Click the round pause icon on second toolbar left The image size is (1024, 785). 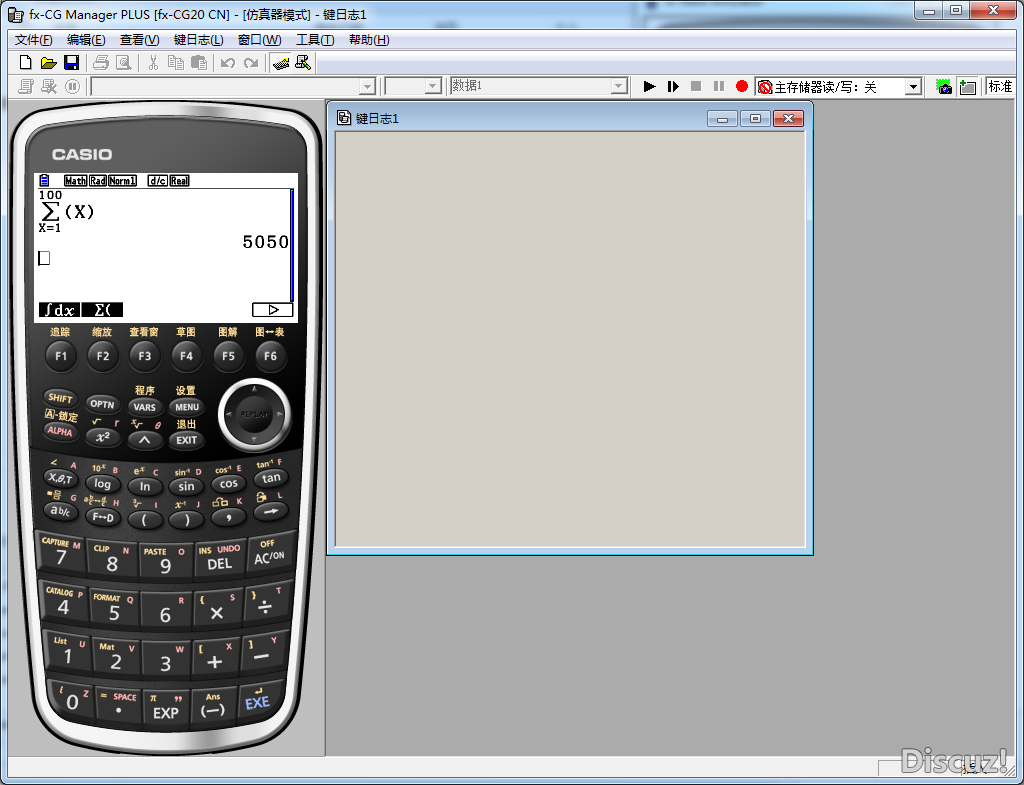pos(72,86)
